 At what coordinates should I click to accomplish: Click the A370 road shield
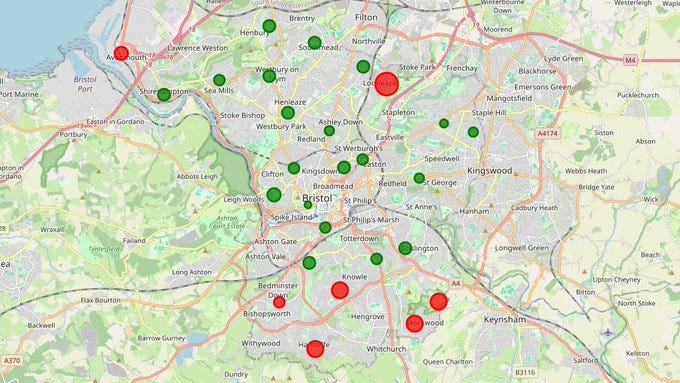point(12,360)
